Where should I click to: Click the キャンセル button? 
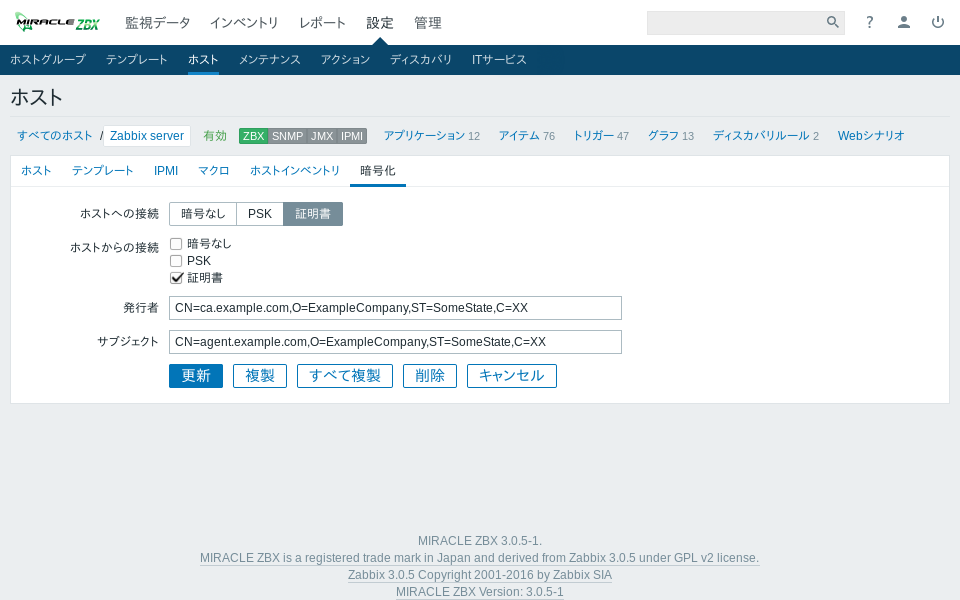pyautogui.click(x=511, y=376)
